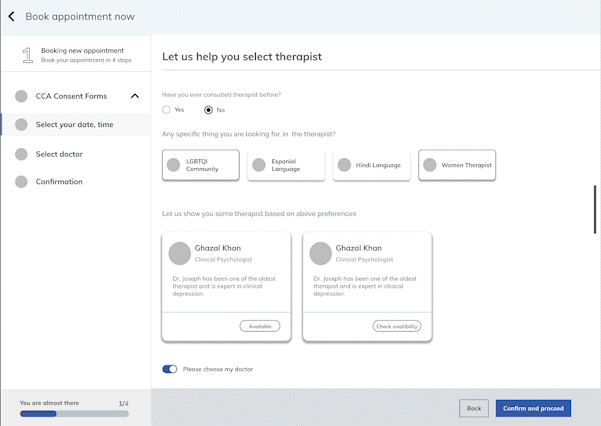Click the Confirmation step circle icon
This screenshot has width=601, height=426.
(21, 181)
